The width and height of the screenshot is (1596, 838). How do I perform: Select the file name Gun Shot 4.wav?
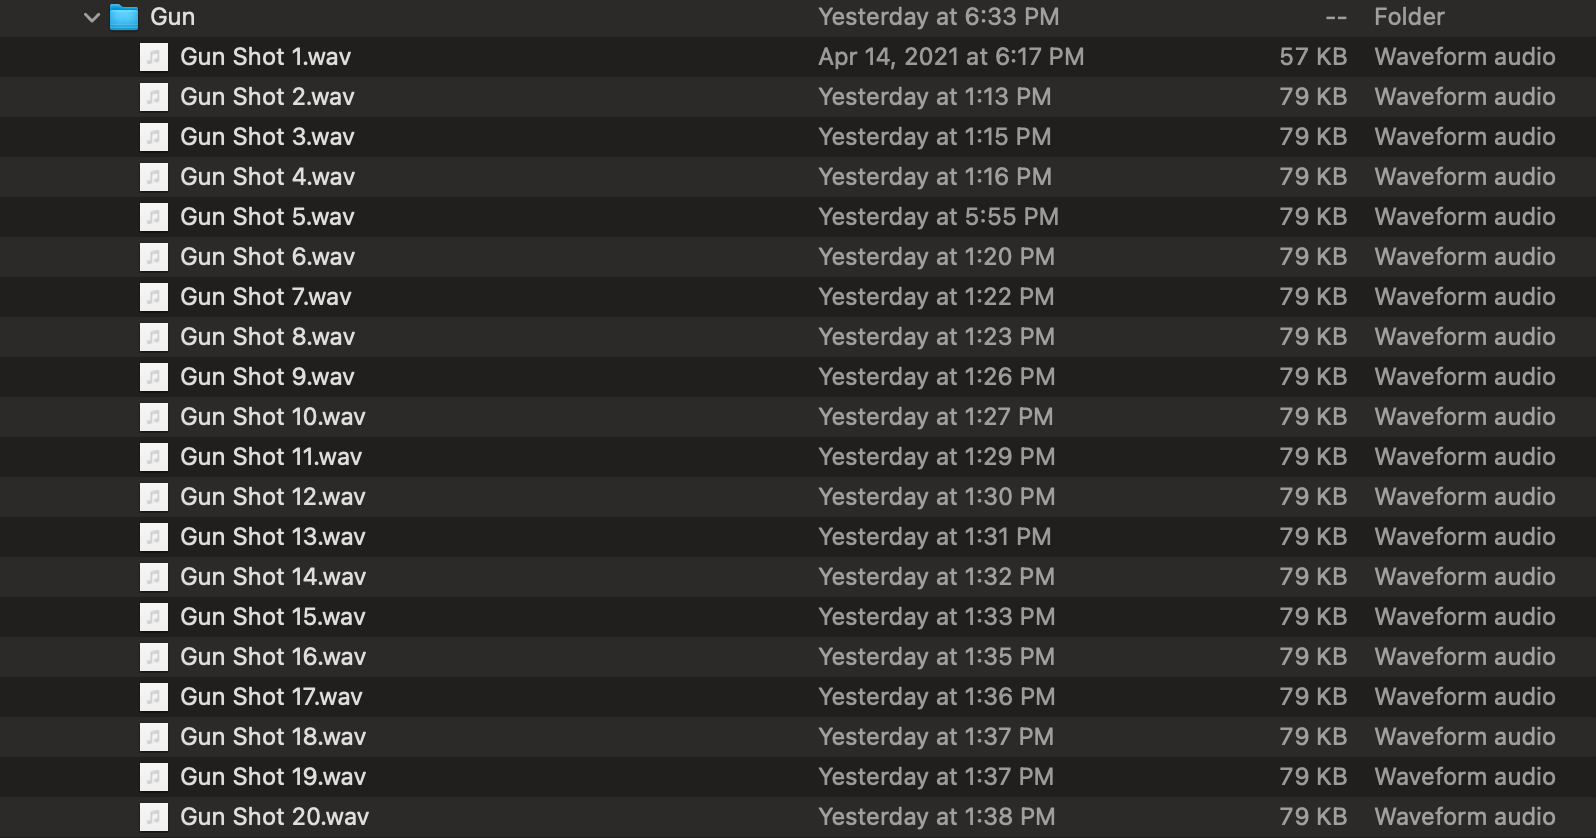click(x=267, y=177)
